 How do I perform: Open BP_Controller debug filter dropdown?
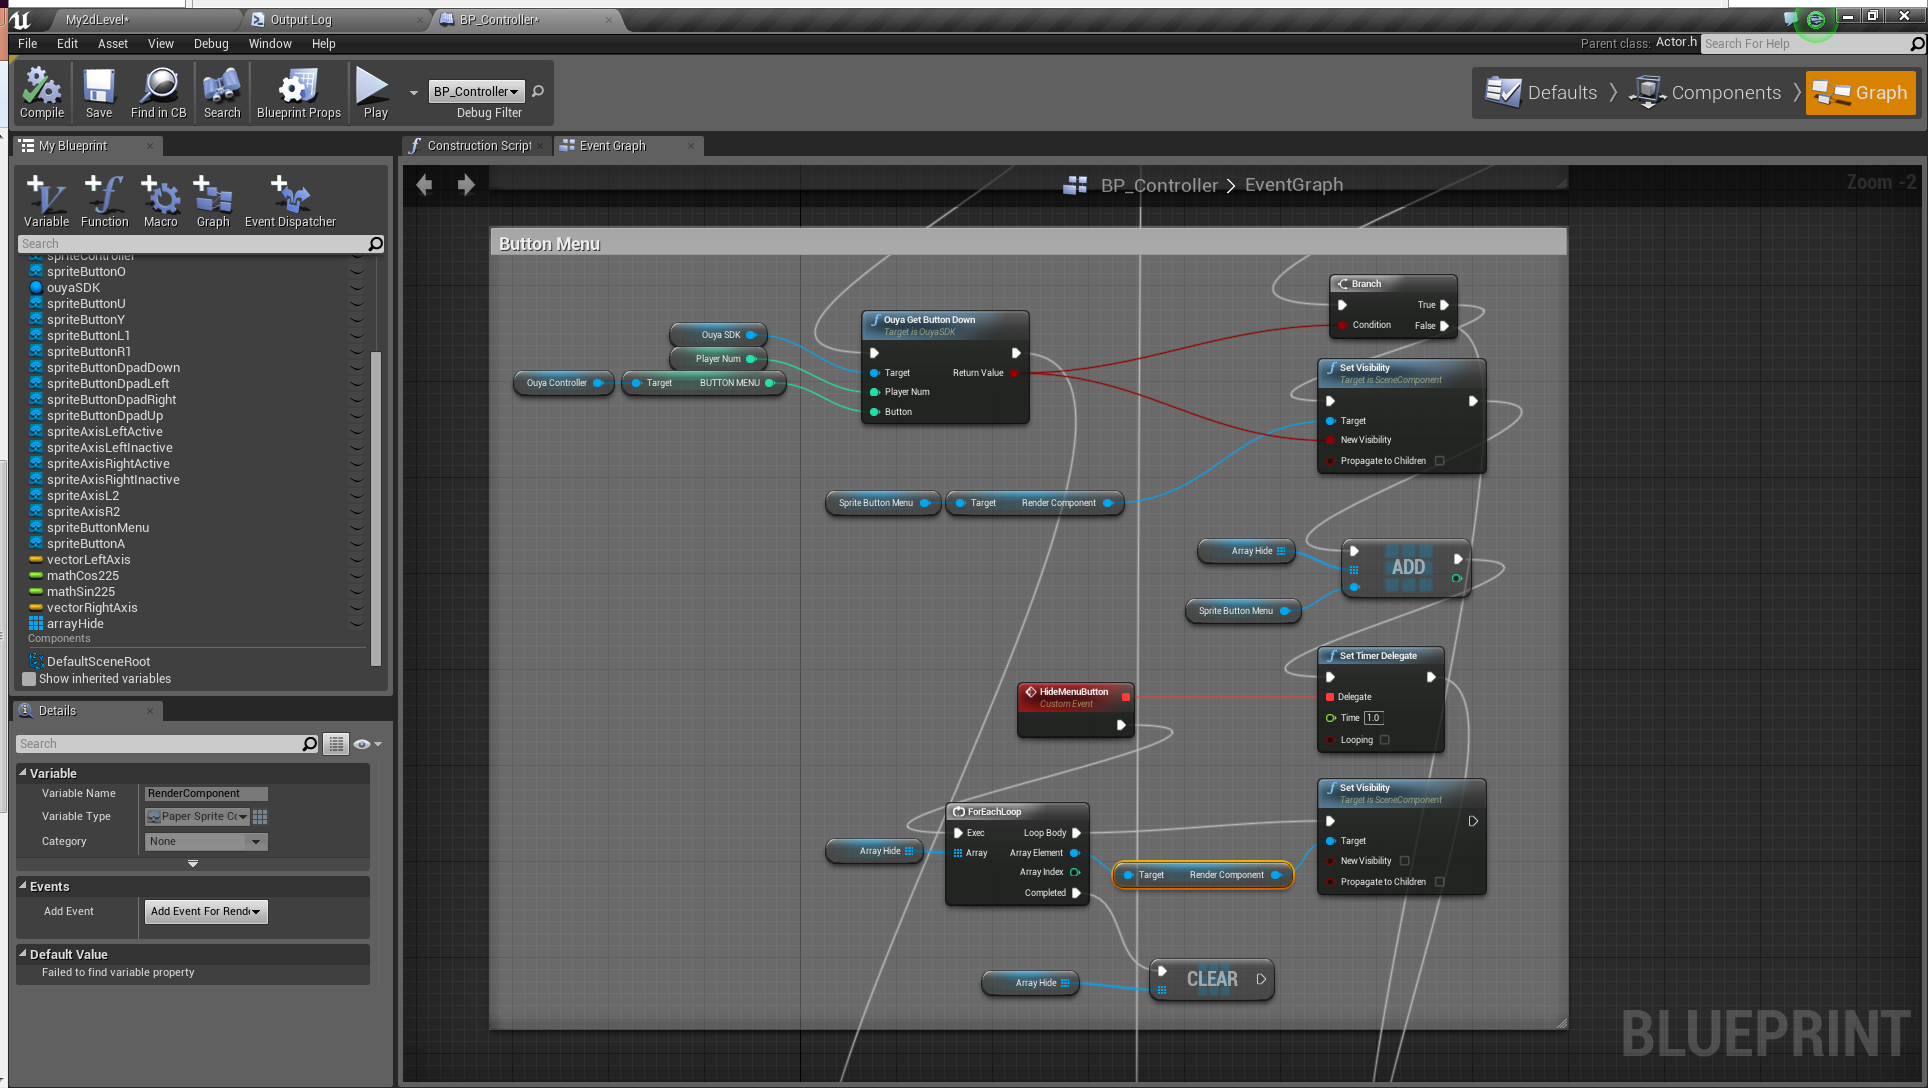tap(477, 92)
